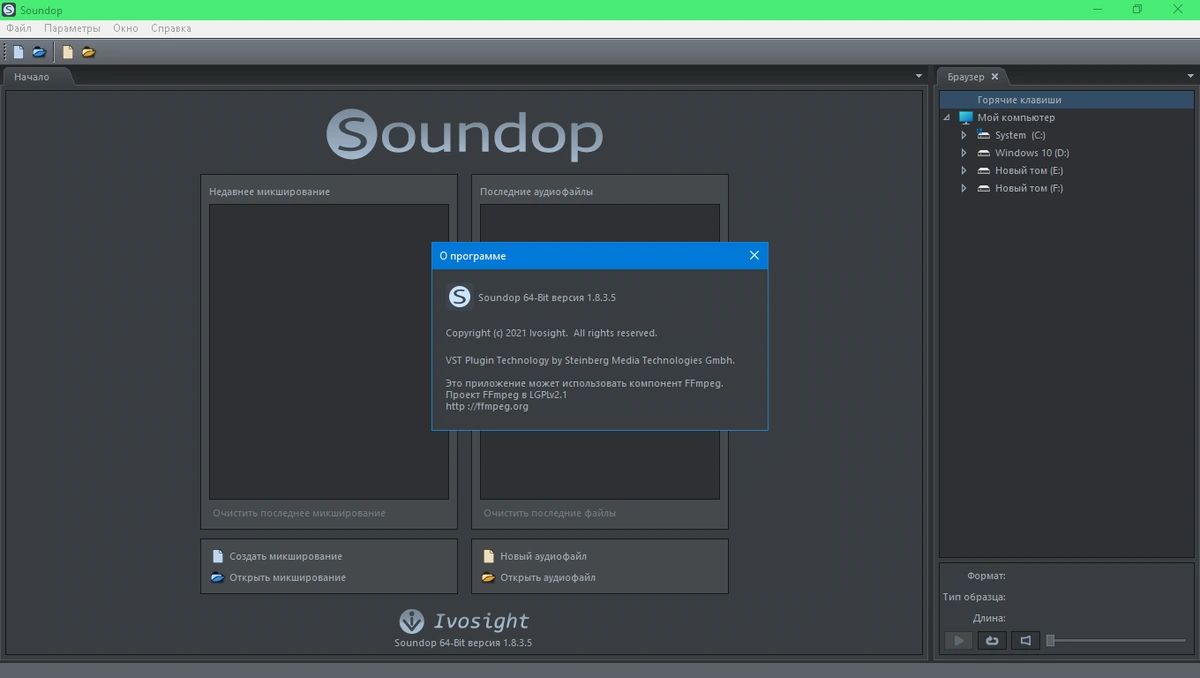The height and width of the screenshot is (678, 1200).
Task: Click the Открыть аудиофайл link
Action: coord(548,578)
